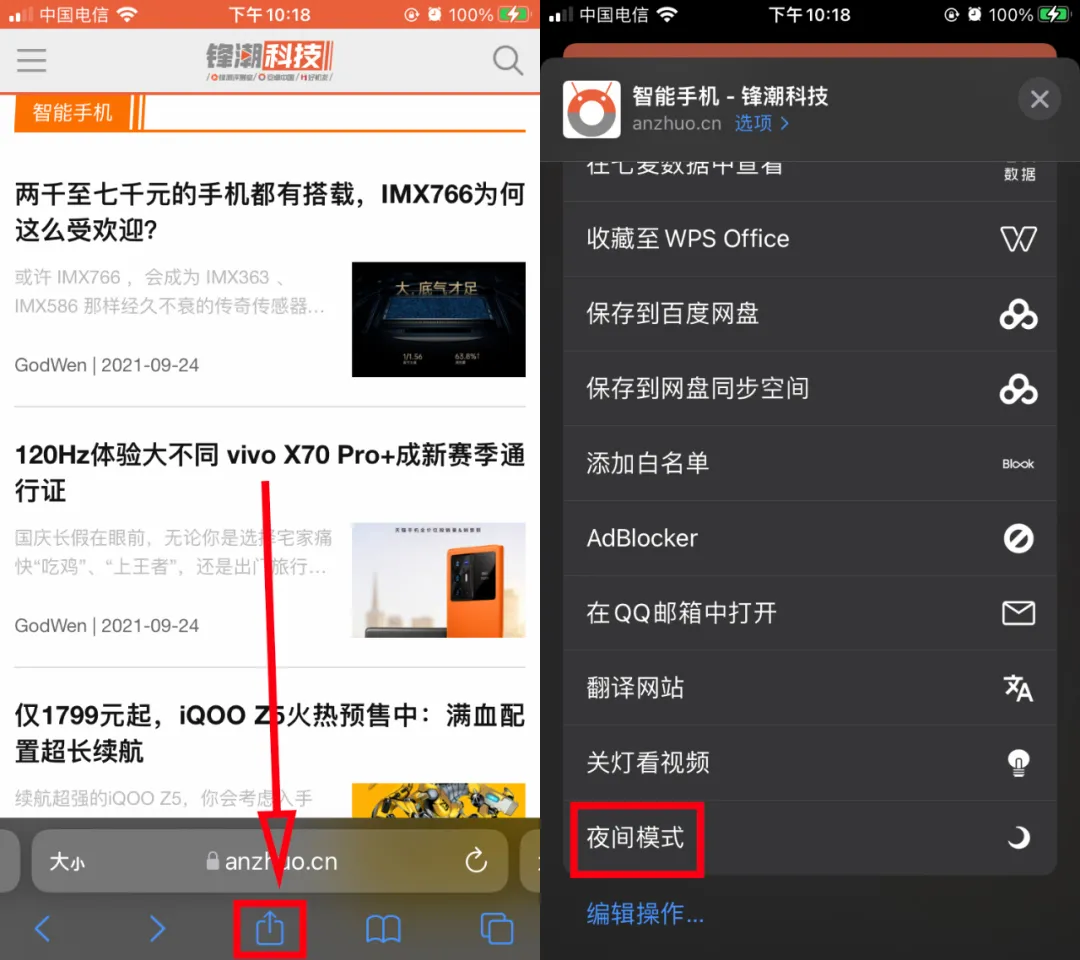Choose 添加白名单 action
Screen dimensions: 1080x960
pyautogui.click(x=809, y=463)
